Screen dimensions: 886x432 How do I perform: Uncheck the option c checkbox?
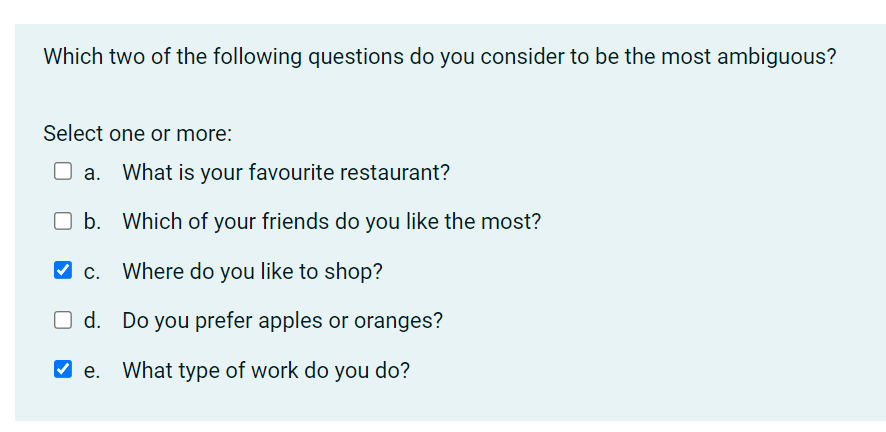tap(63, 270)
